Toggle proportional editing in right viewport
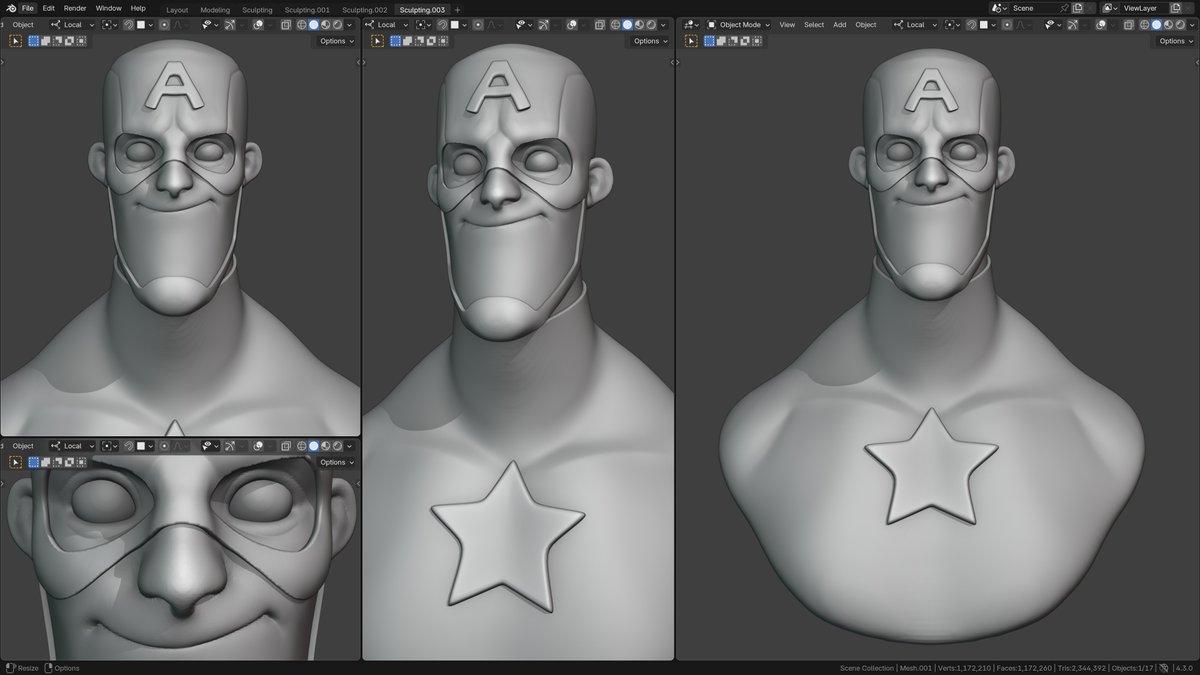1200x675 pixels. click(x=1007, y=25)
